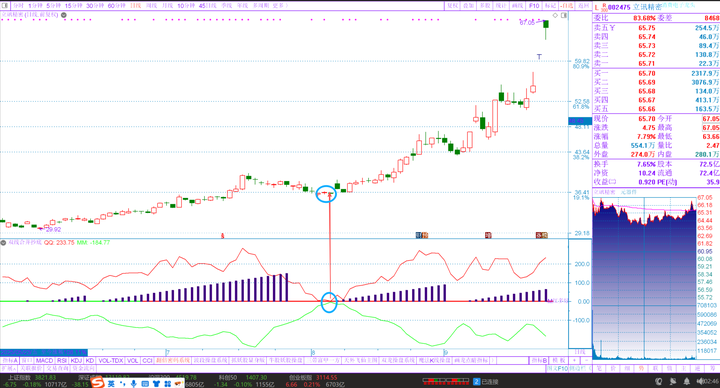Select the KD indicator tab
720x388 pixels.
coord(90,360)
